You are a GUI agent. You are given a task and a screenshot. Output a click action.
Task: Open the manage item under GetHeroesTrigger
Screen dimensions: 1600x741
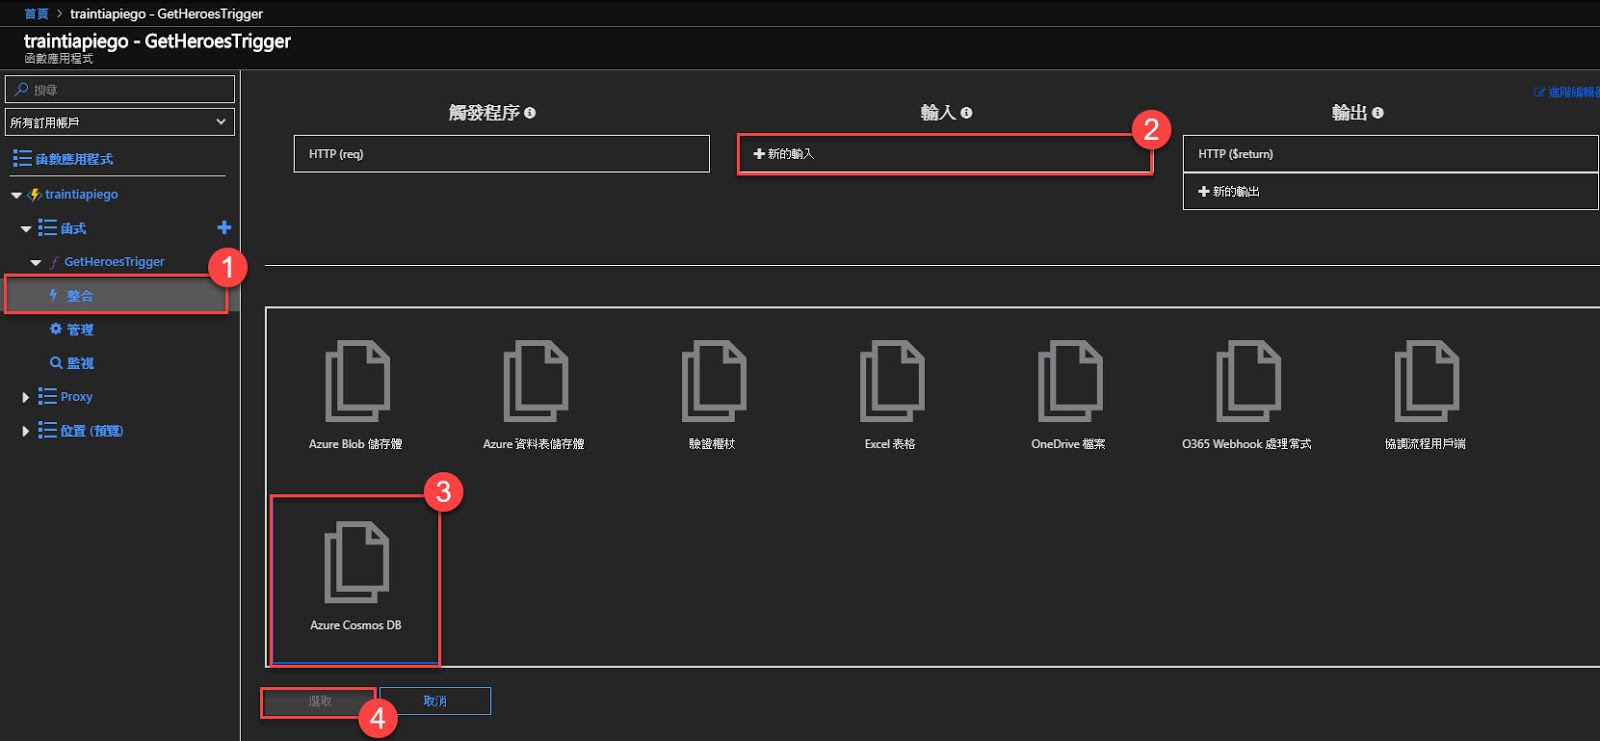click(x=80, y=329)
